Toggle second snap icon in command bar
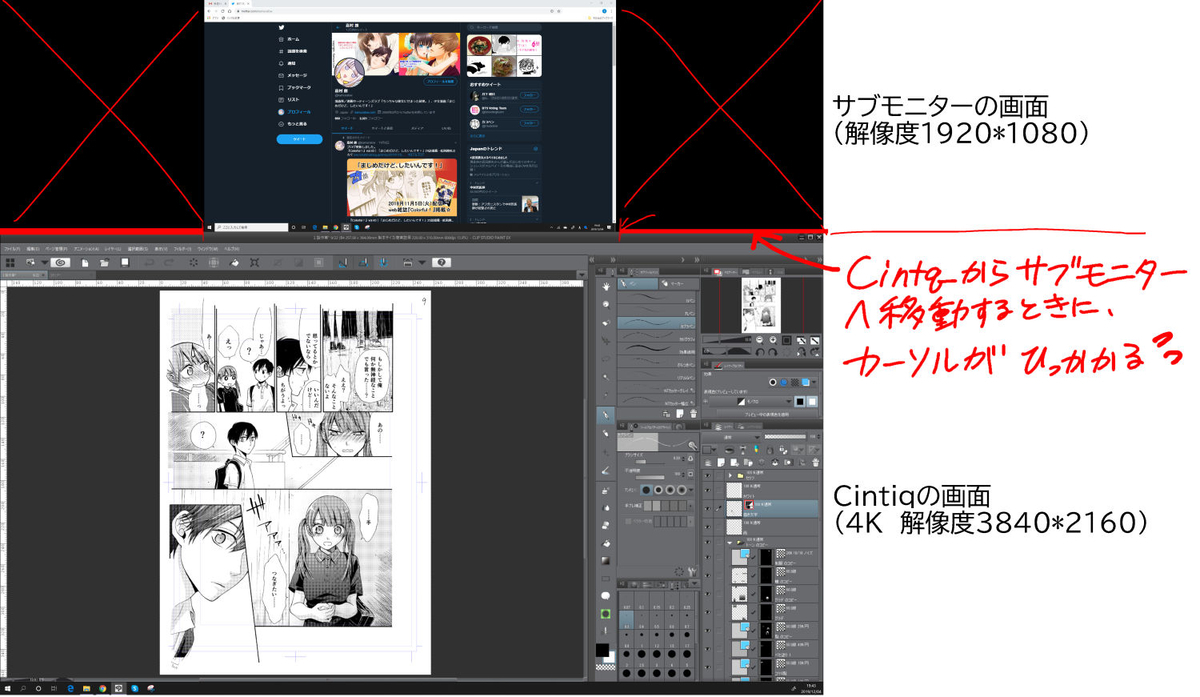This screenshot has height=697, width=1200. point(363,262)
